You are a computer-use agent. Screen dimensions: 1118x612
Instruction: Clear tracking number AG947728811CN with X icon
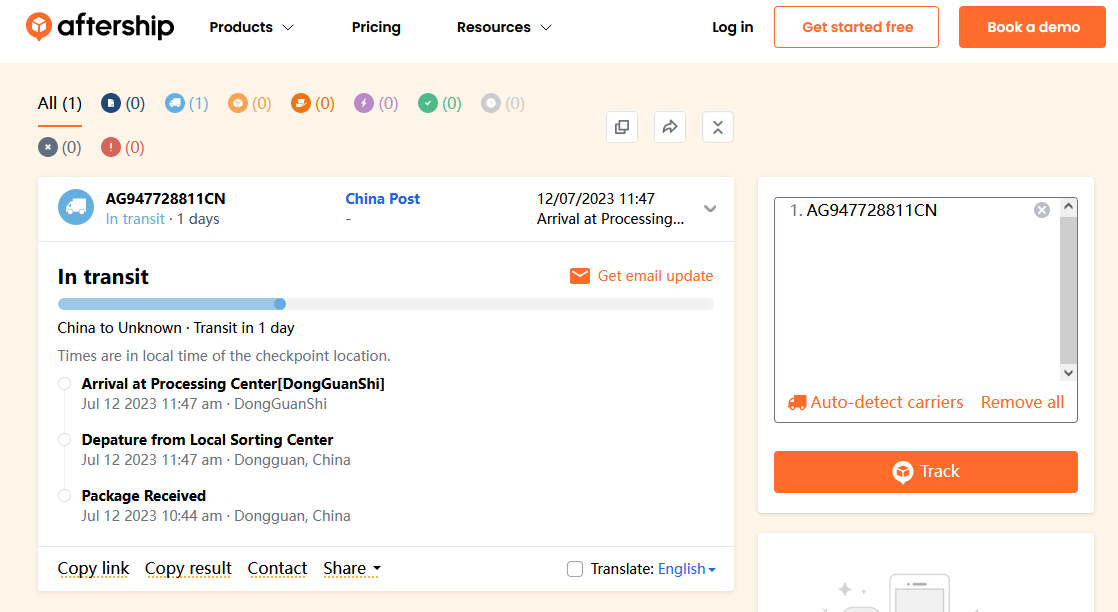[x=1042, y=210]
